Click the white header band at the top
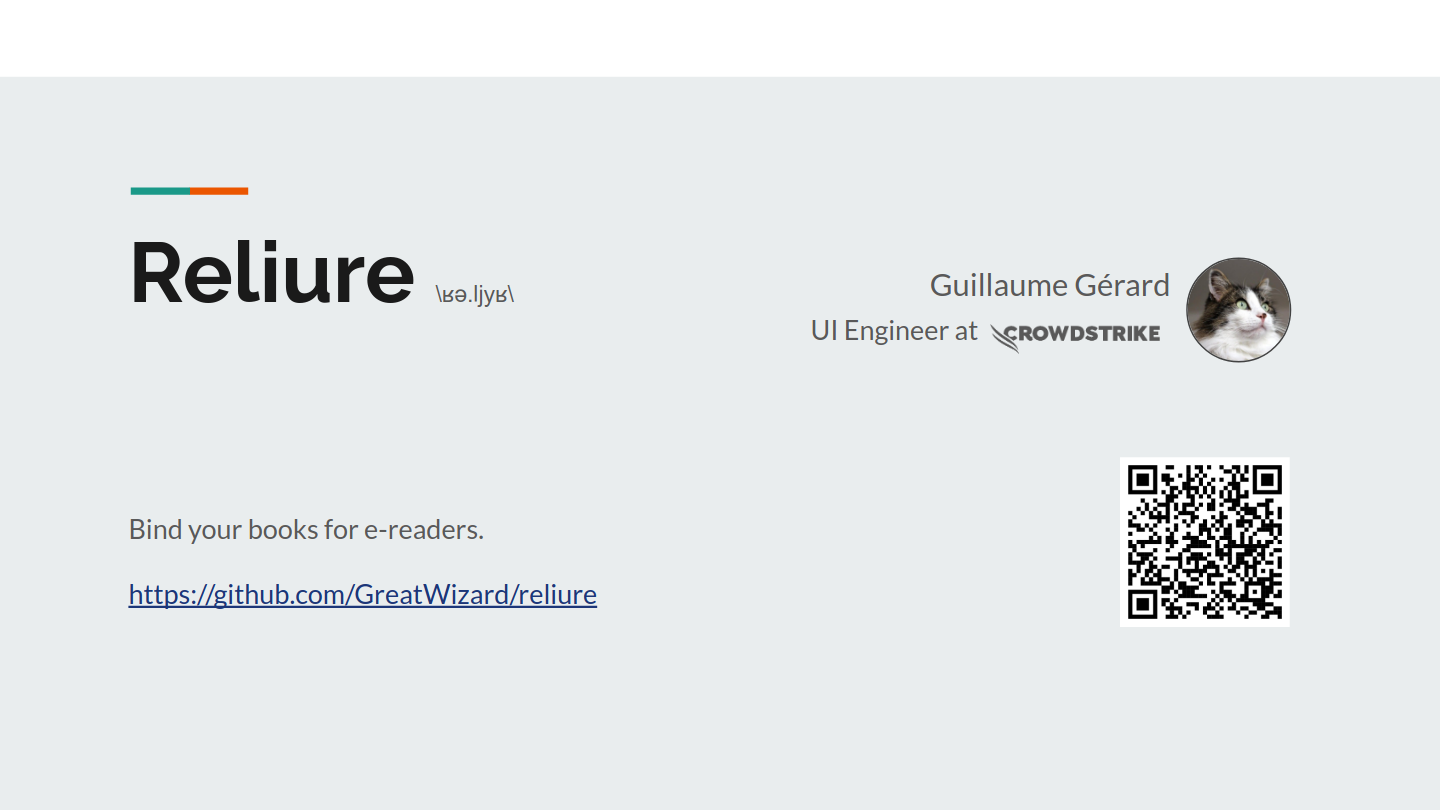Image resolution: width=1440 pixels, height=810 pixels. pos(720,38)
